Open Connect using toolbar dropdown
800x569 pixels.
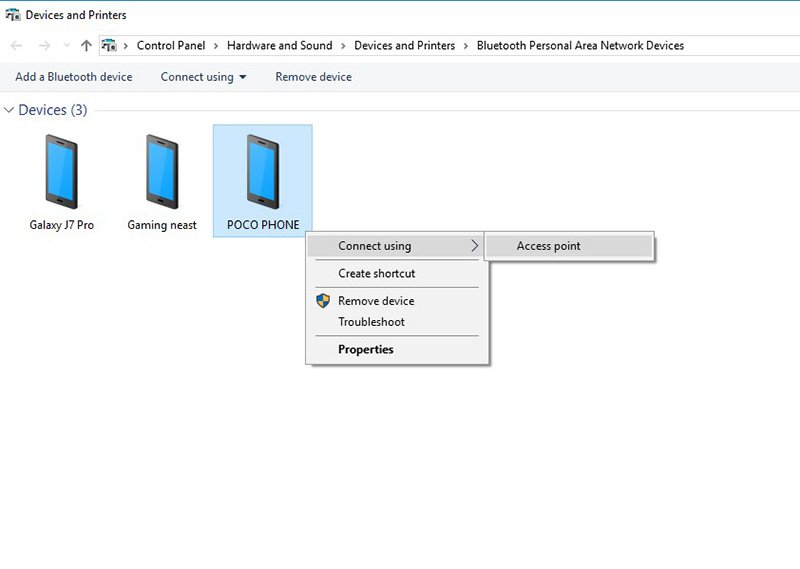203,77
